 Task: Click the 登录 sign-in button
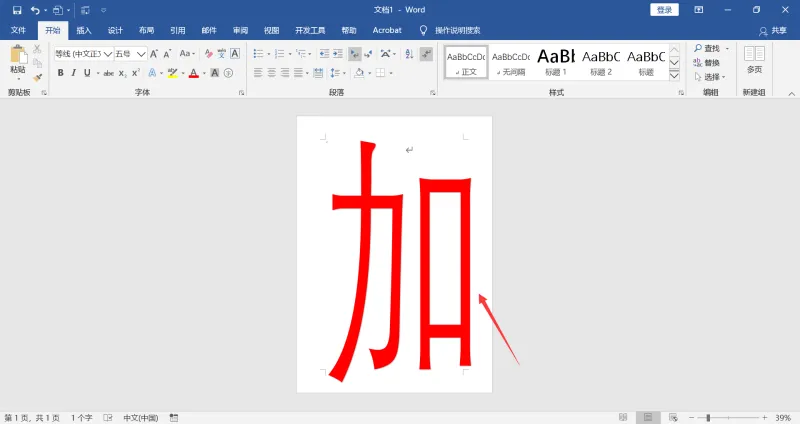tap(664, 10)
